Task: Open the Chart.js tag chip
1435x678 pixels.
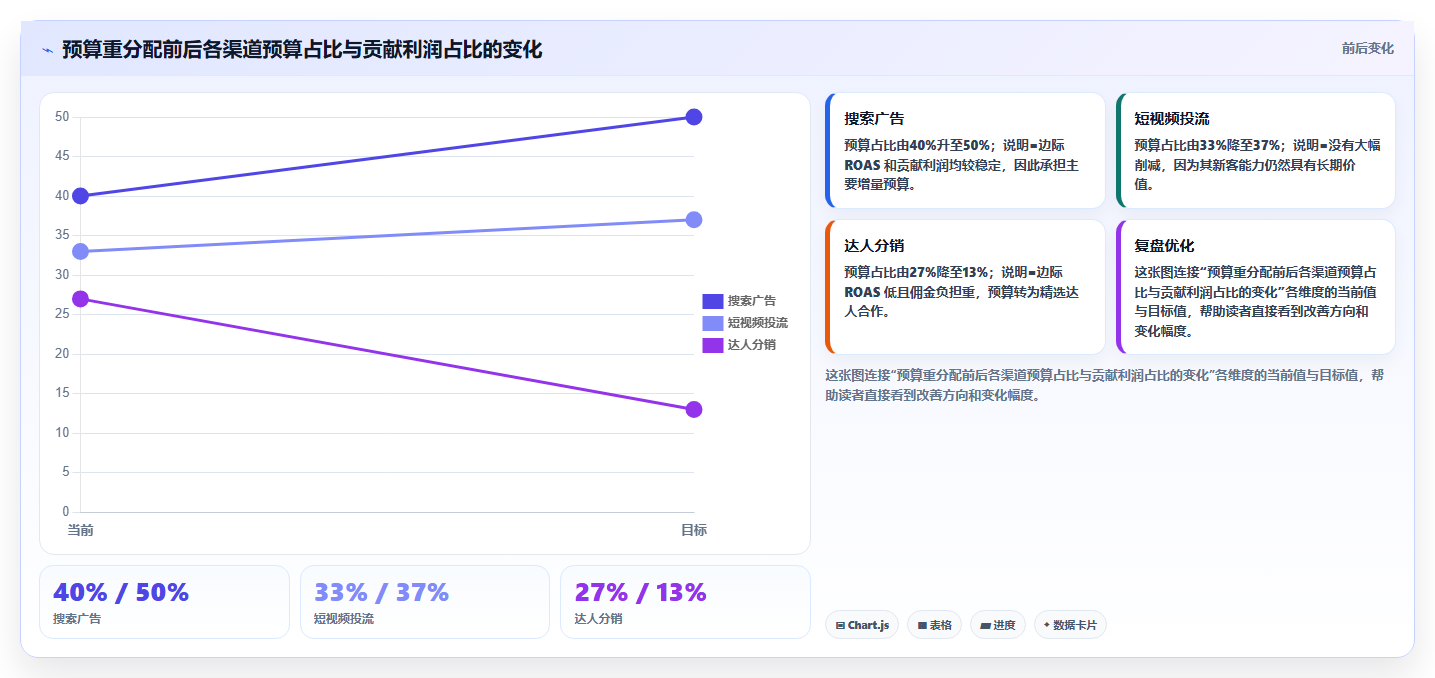Action: click(x=862, y=625)
